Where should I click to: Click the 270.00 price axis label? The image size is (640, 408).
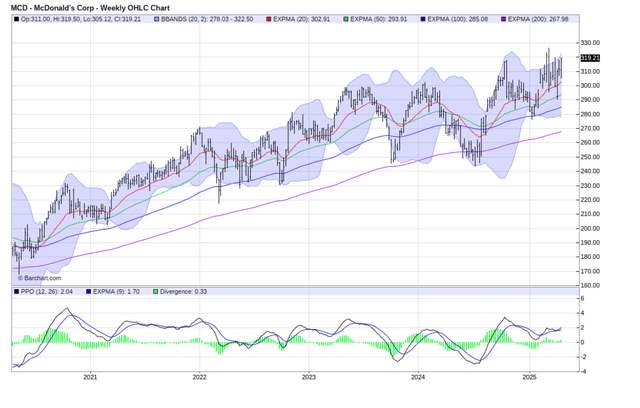(590, 129)
